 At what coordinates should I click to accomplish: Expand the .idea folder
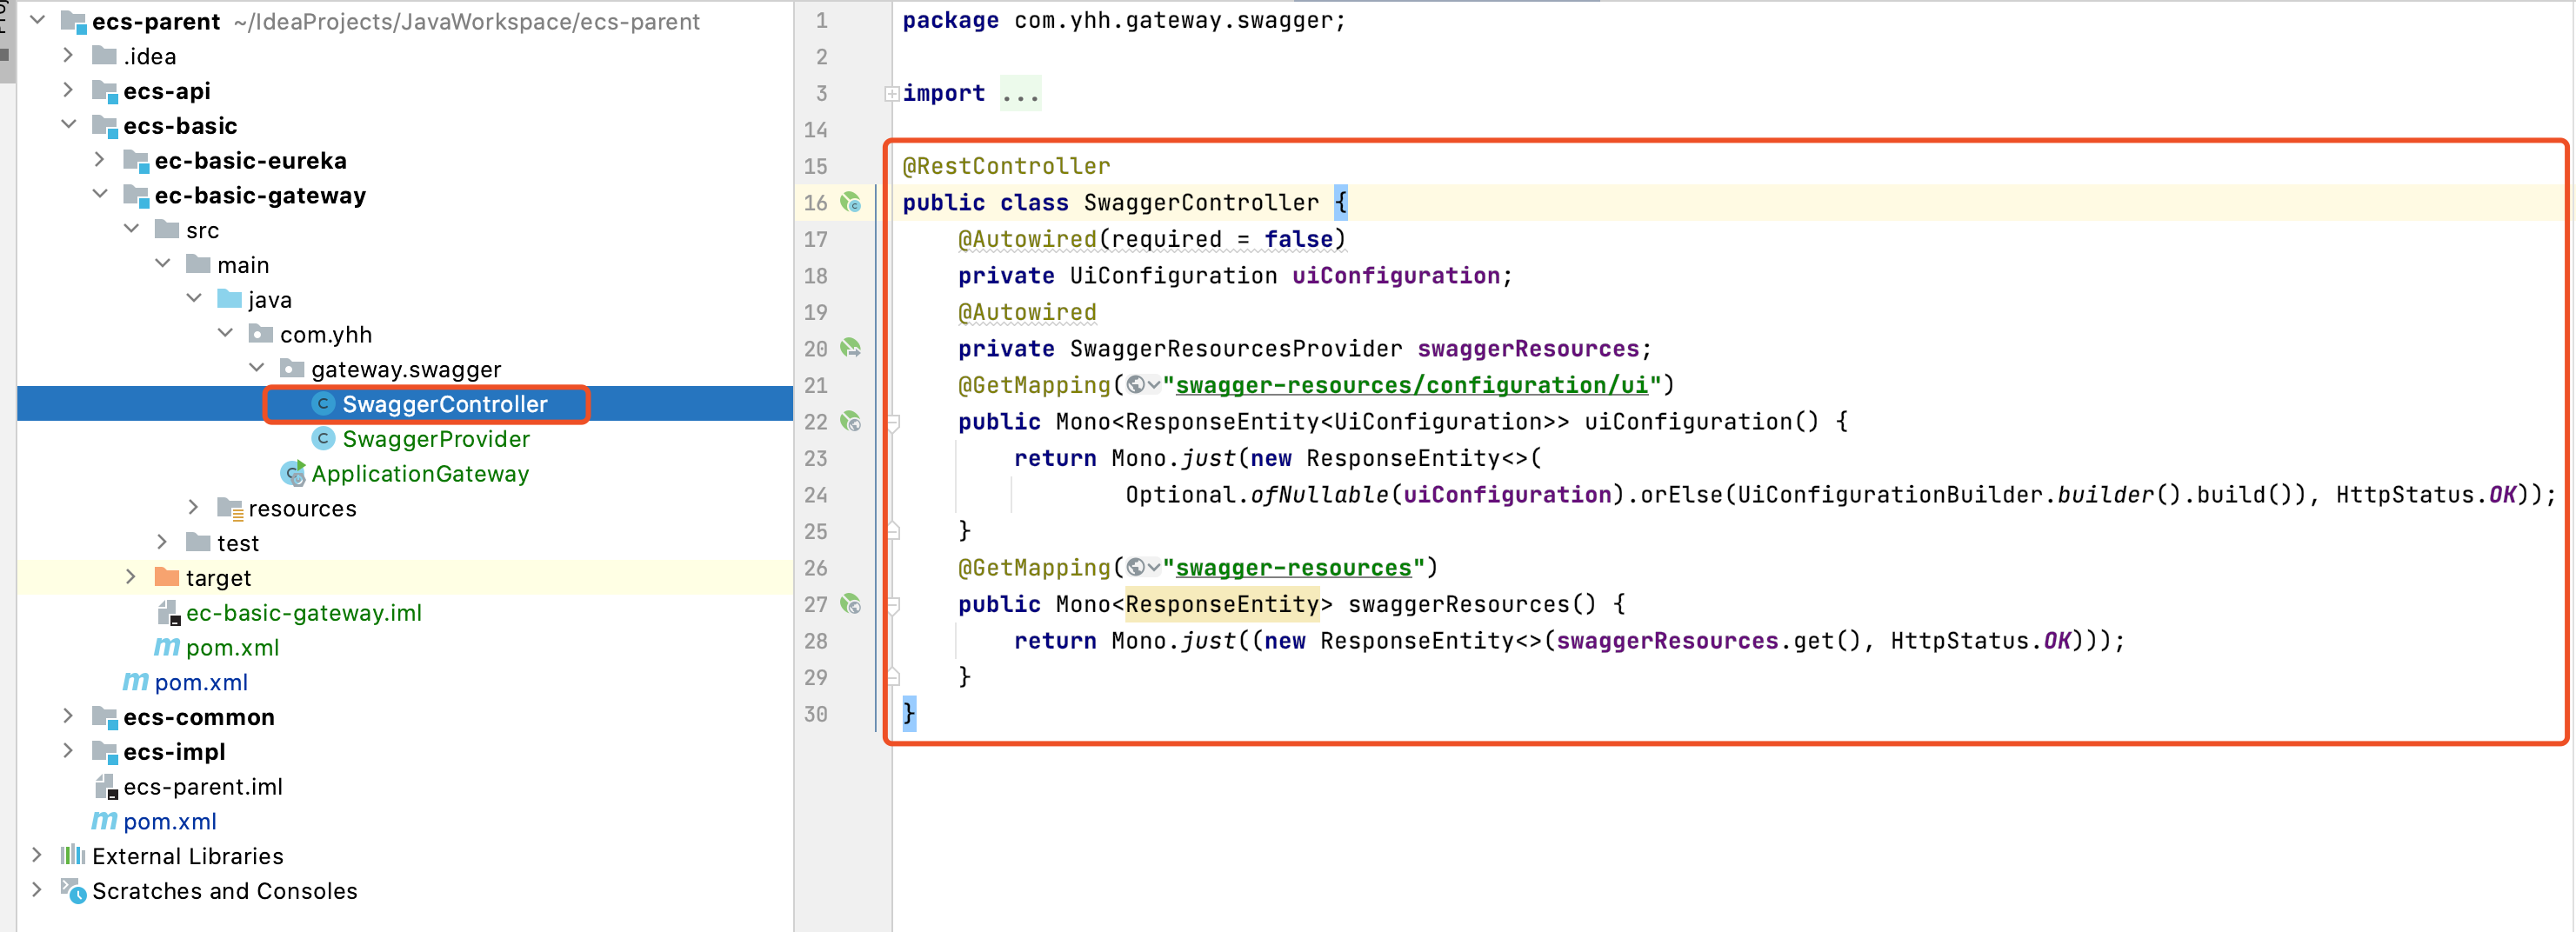point(68,55)
